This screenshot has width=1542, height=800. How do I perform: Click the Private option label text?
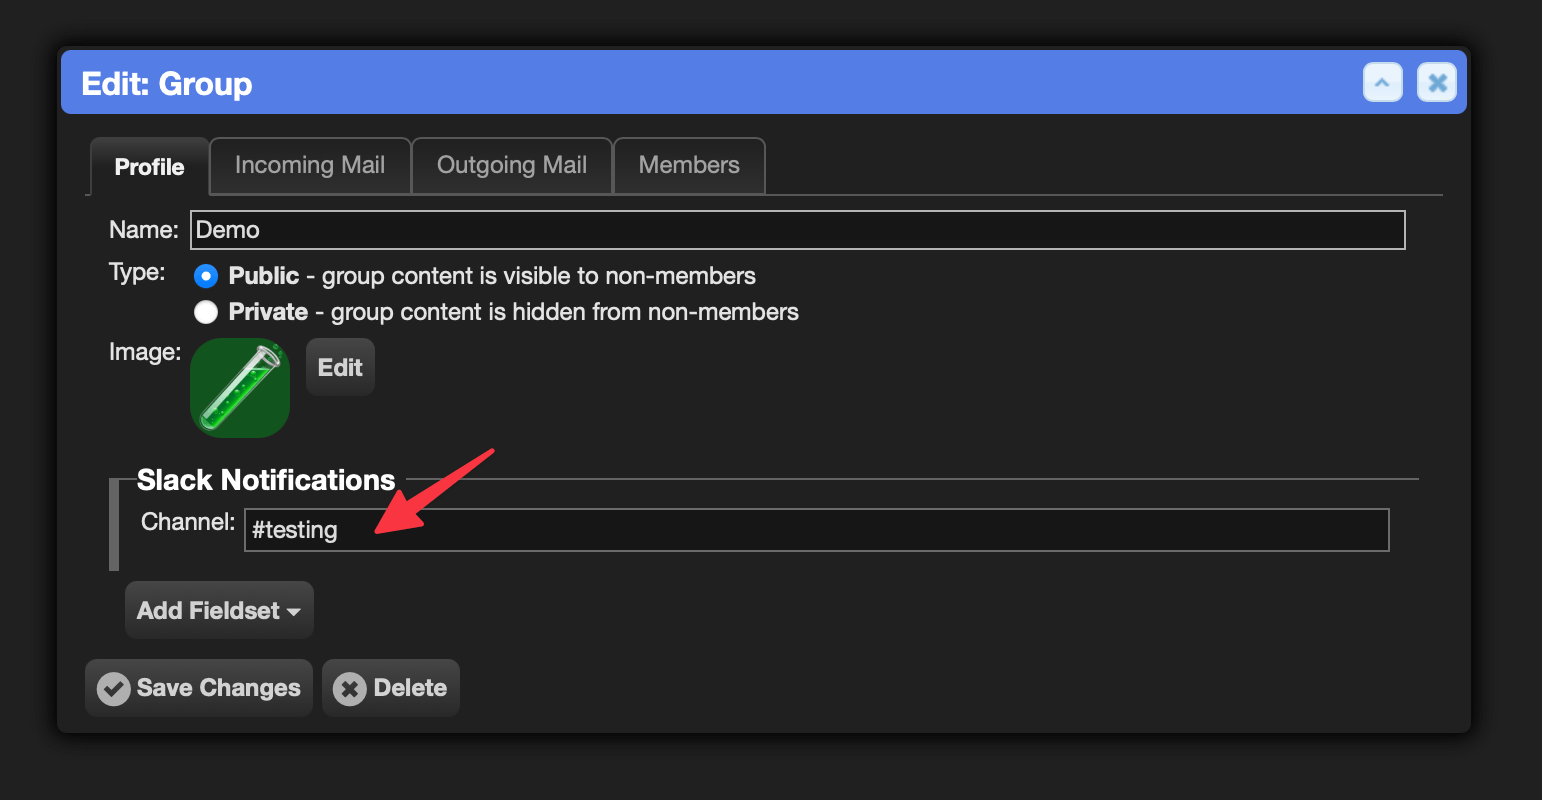[514, 312]
